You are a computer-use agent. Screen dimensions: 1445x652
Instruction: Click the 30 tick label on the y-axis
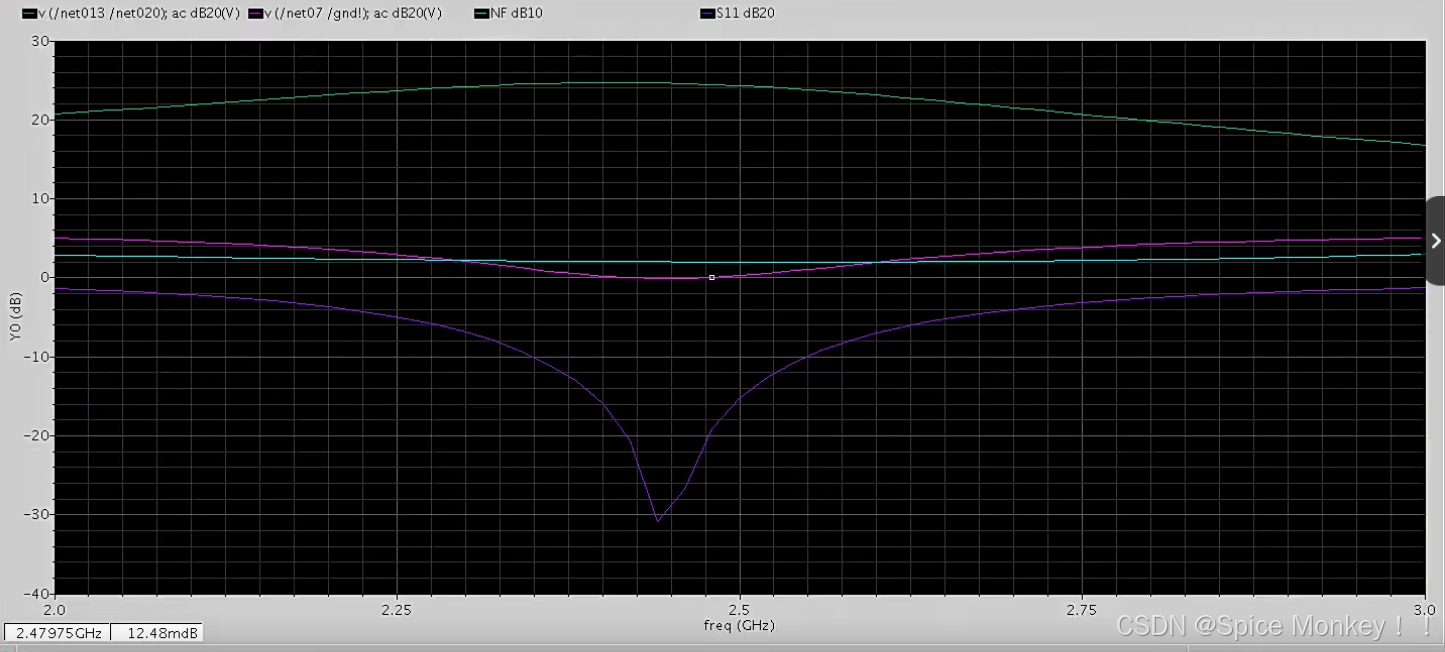[x=40, y=41]
